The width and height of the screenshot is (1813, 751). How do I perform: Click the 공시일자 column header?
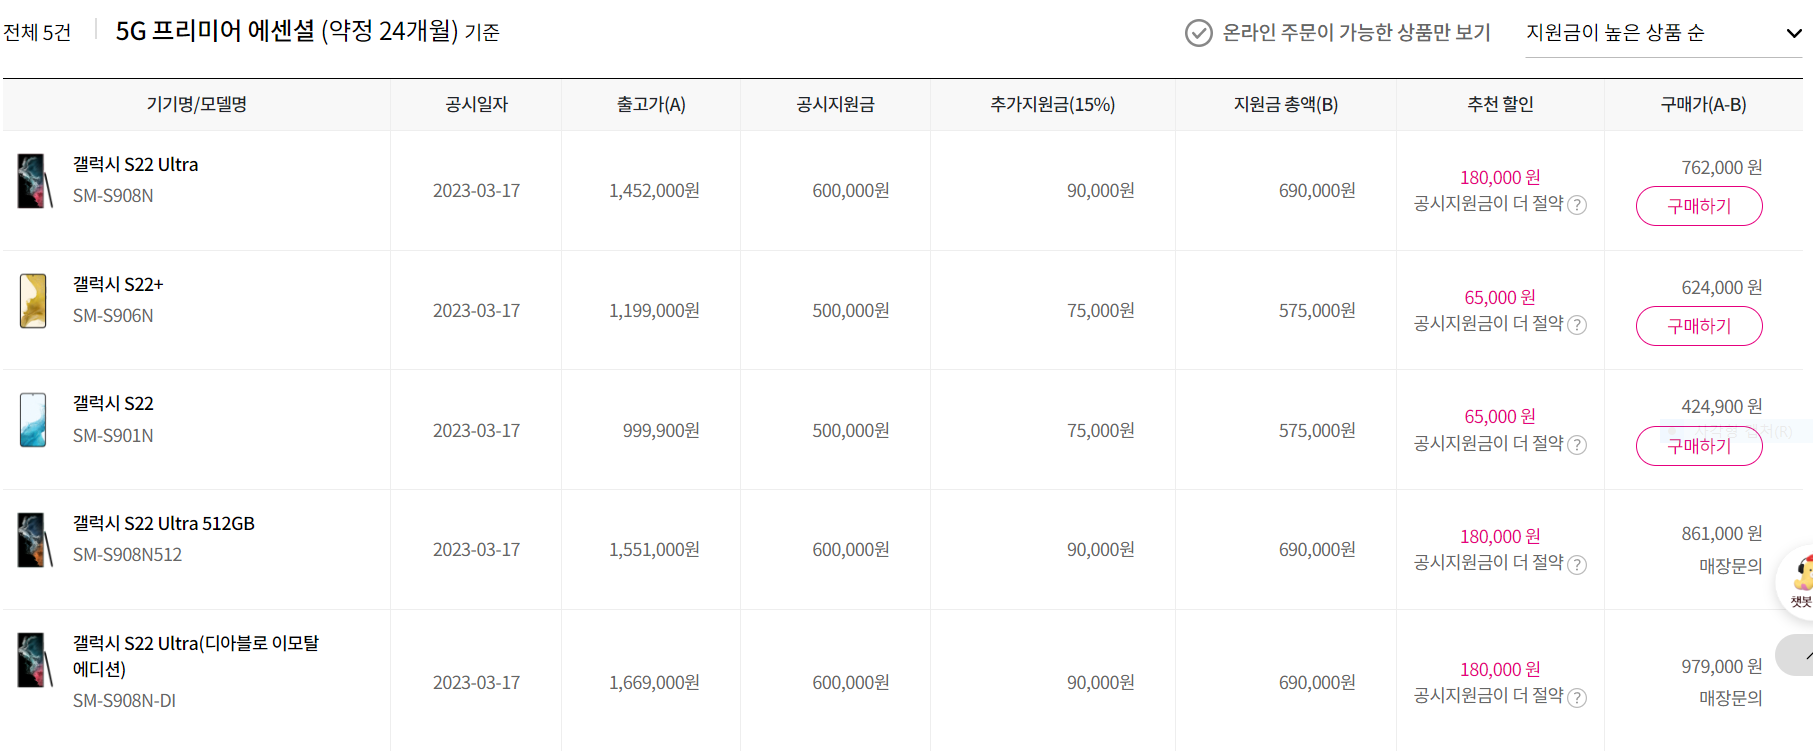click(x=477, y=104)
